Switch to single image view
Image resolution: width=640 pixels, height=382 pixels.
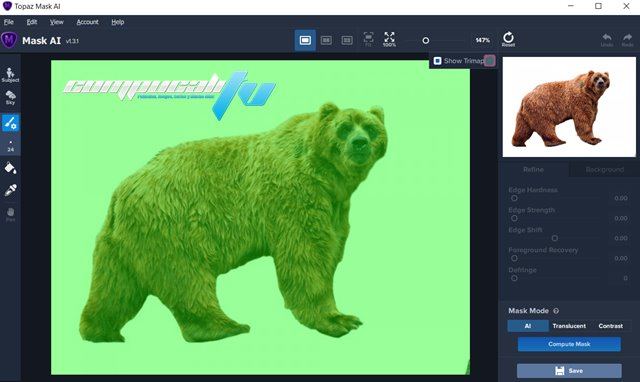[305, 40]
